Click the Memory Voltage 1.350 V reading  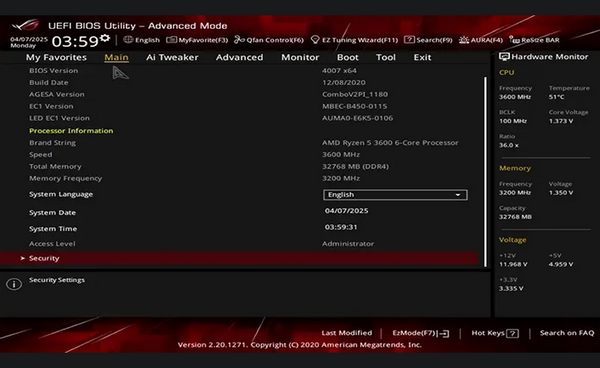pyautogui.click(x=561, y=193)
